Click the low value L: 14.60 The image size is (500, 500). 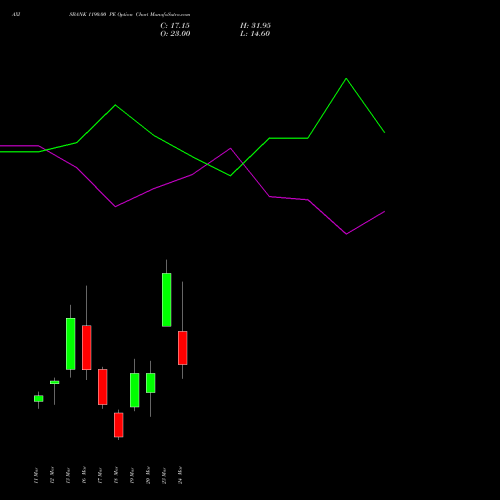[255, 34]
